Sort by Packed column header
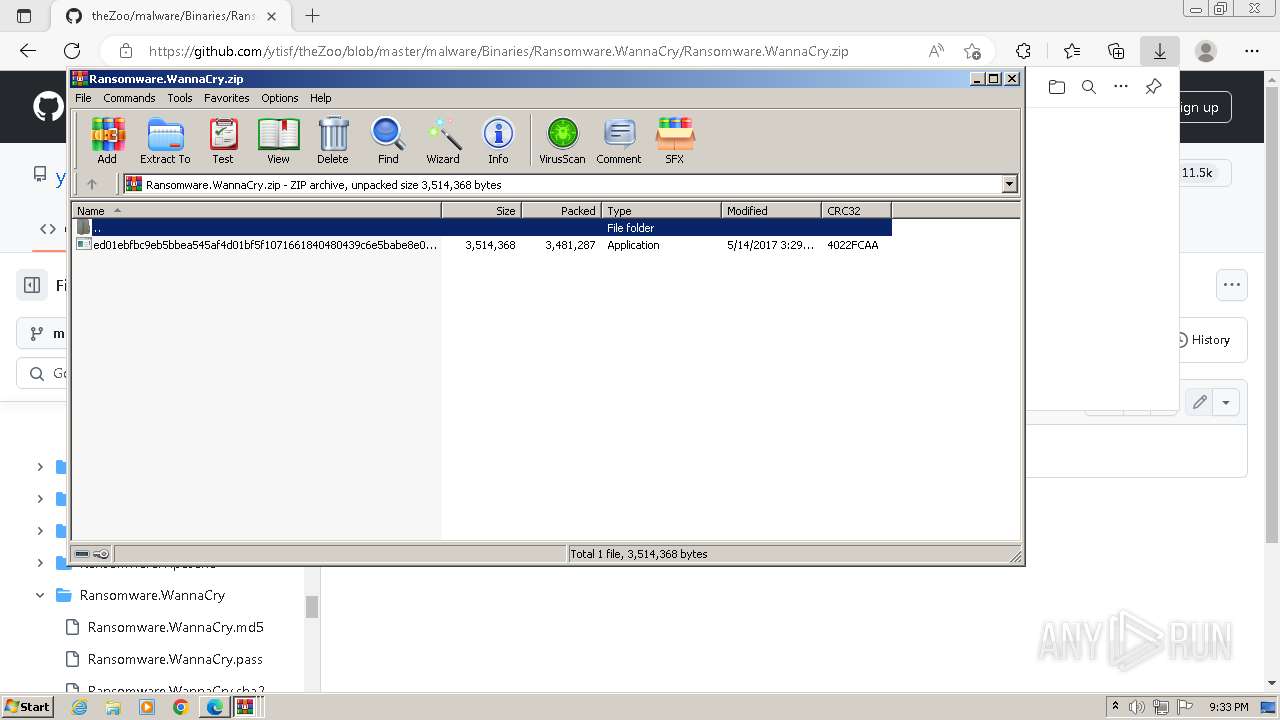 tap(561, 210)
